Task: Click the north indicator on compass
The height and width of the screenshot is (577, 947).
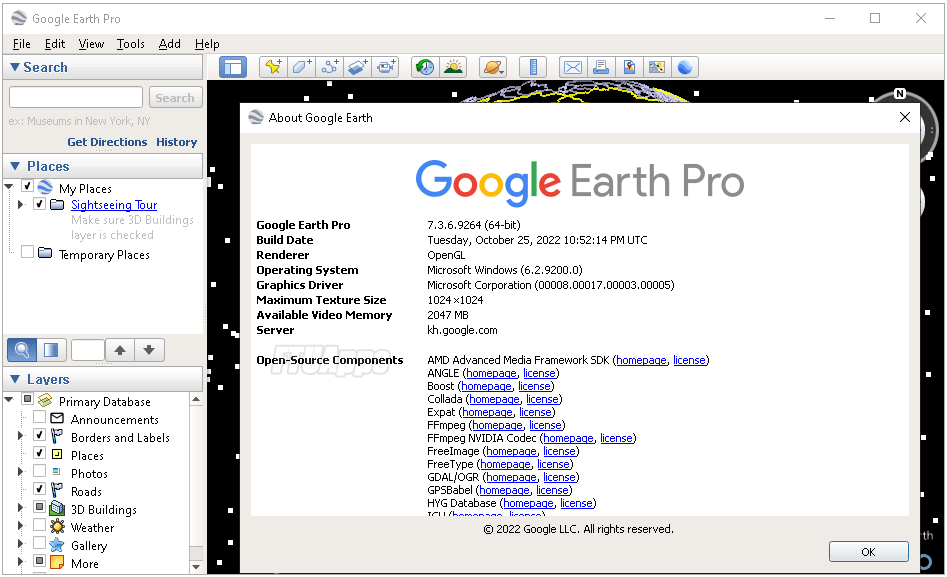Action: click(x=900, y=94)
